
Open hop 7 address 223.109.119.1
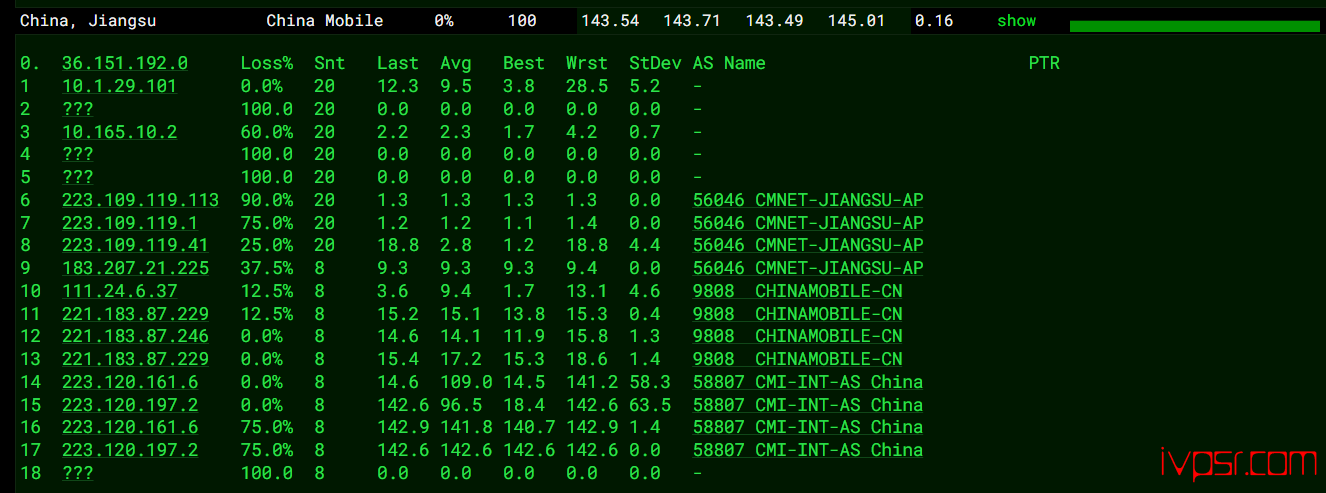pos(129,223)
